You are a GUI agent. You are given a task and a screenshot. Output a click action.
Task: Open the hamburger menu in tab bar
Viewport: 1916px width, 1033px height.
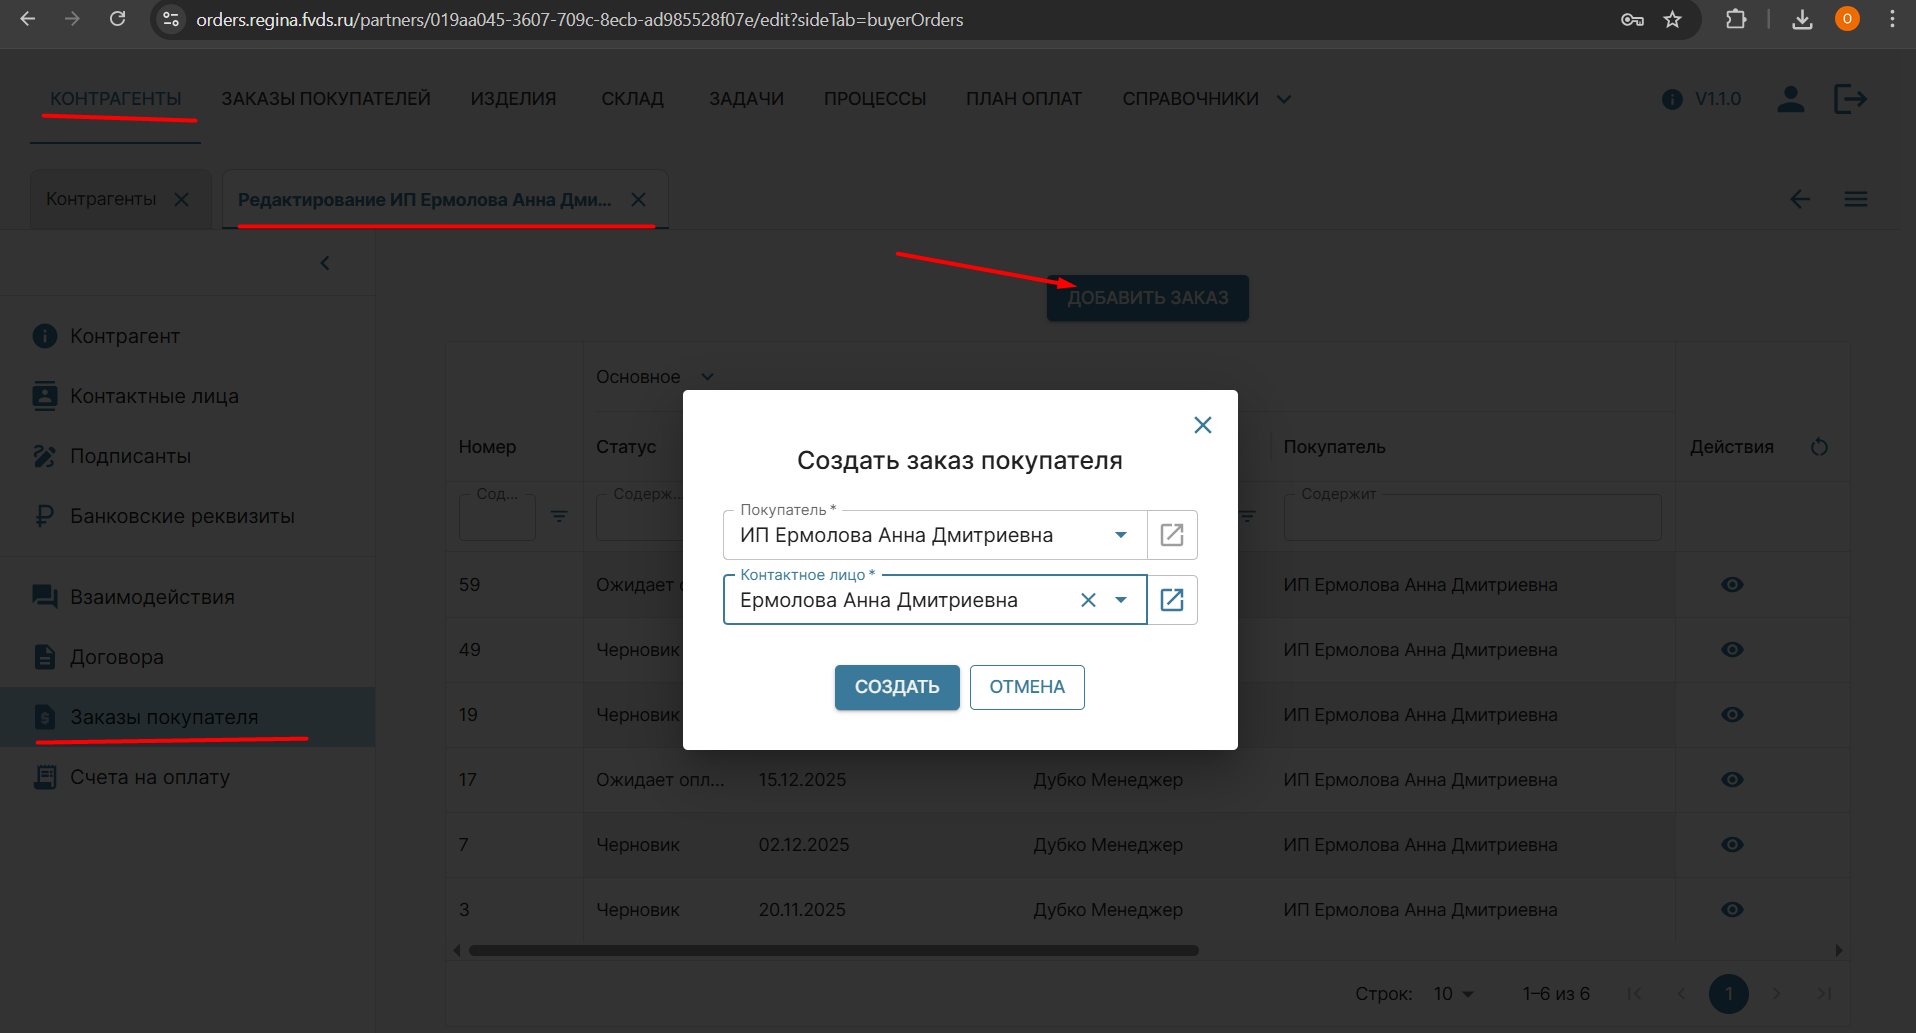pyautogui.click(x=1856, y=199)
